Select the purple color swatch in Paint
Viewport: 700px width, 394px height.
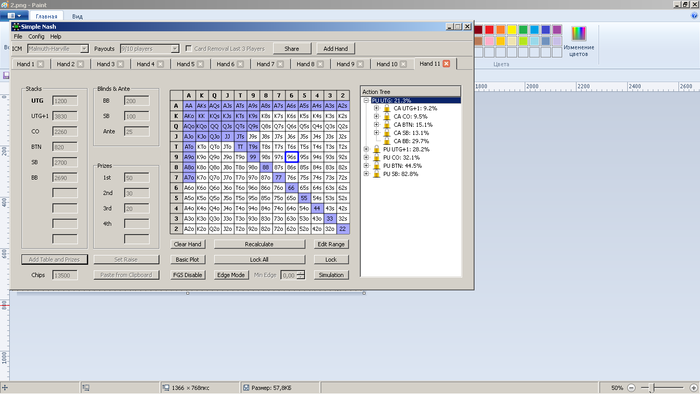[557, 30]
